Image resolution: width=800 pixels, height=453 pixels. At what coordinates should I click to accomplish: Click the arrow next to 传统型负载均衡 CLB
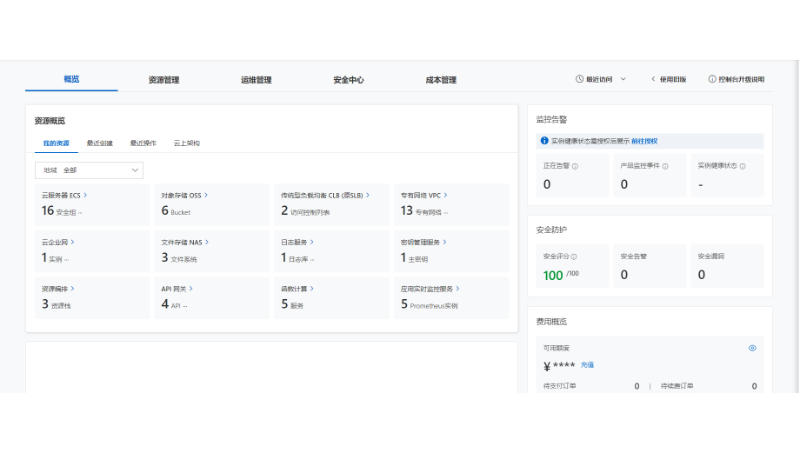click(368, 195)
